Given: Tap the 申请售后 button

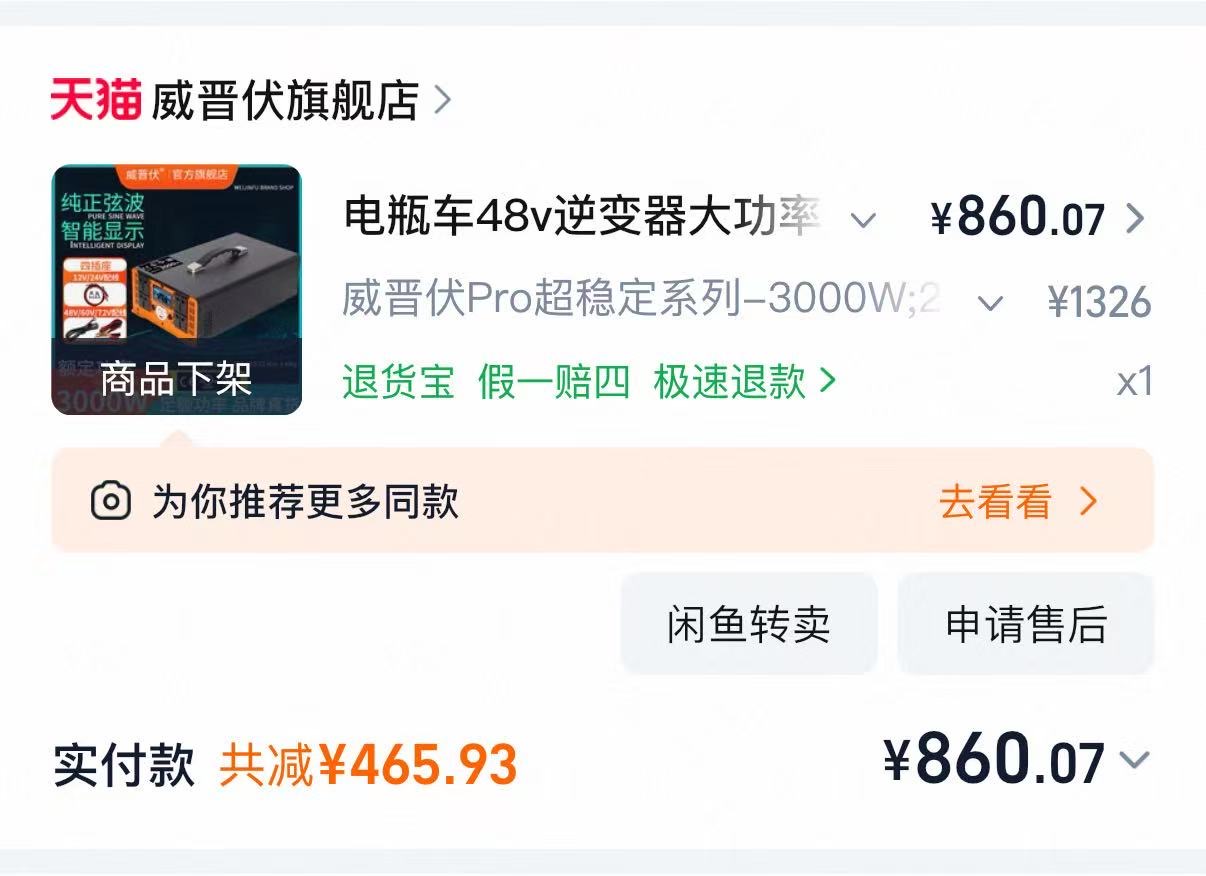Looking at the screenshot, I should pos(1026,623).
